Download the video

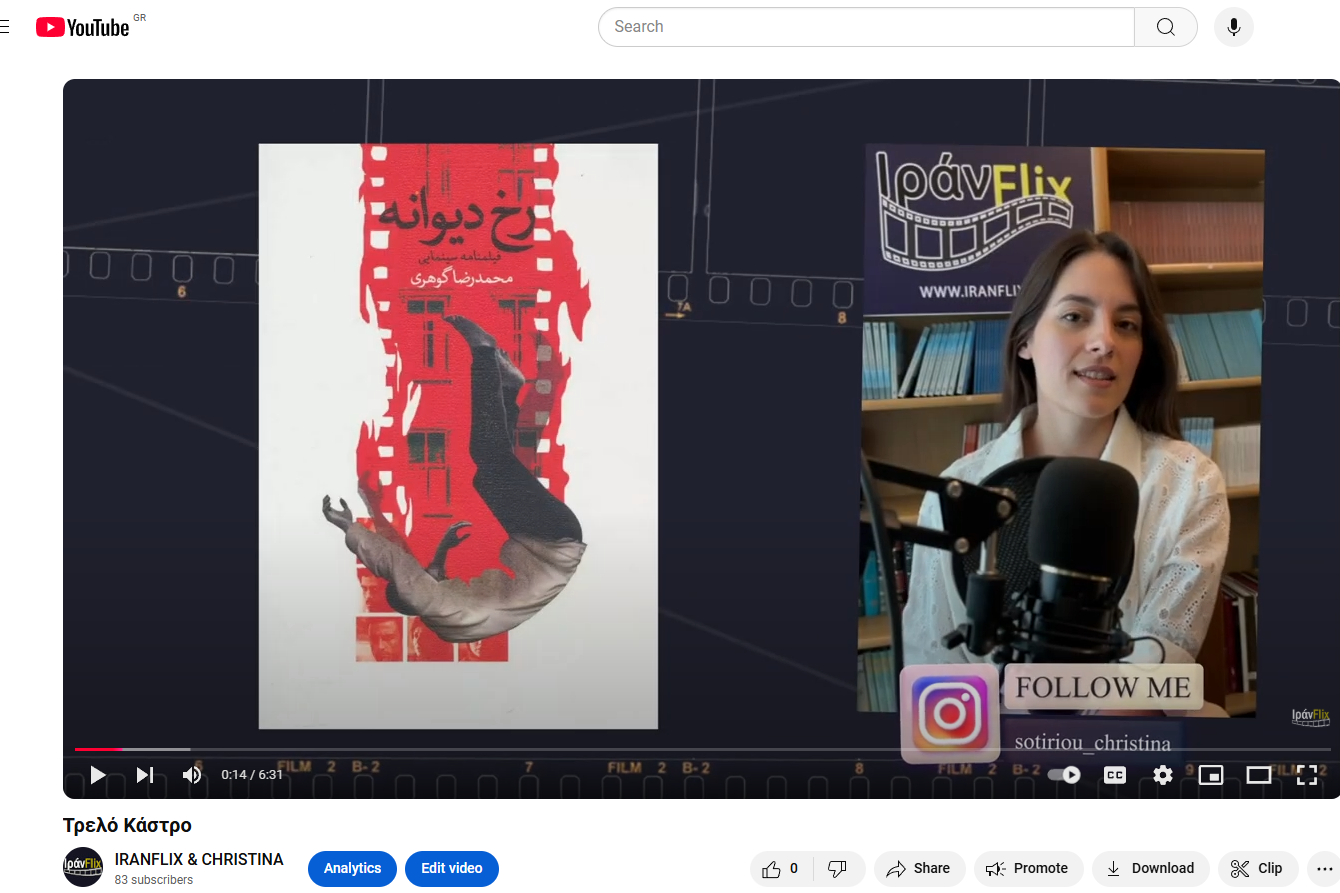(1151, 868)
